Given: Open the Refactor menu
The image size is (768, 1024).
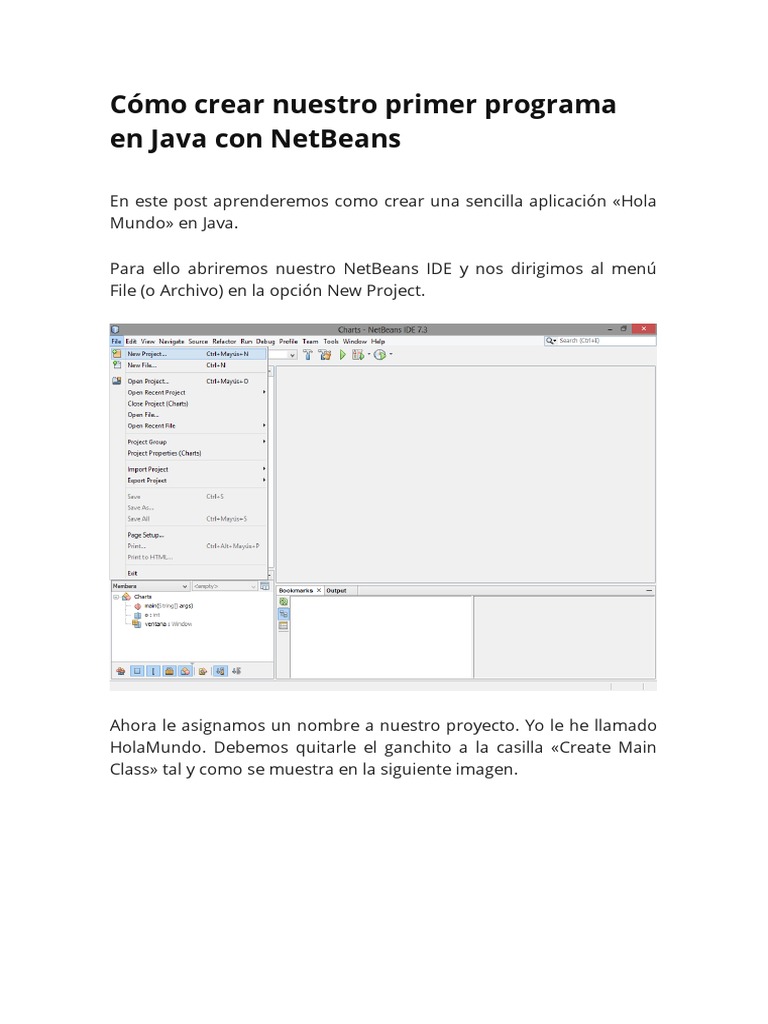Looking at the screenshot, I should tap(224, 342).
